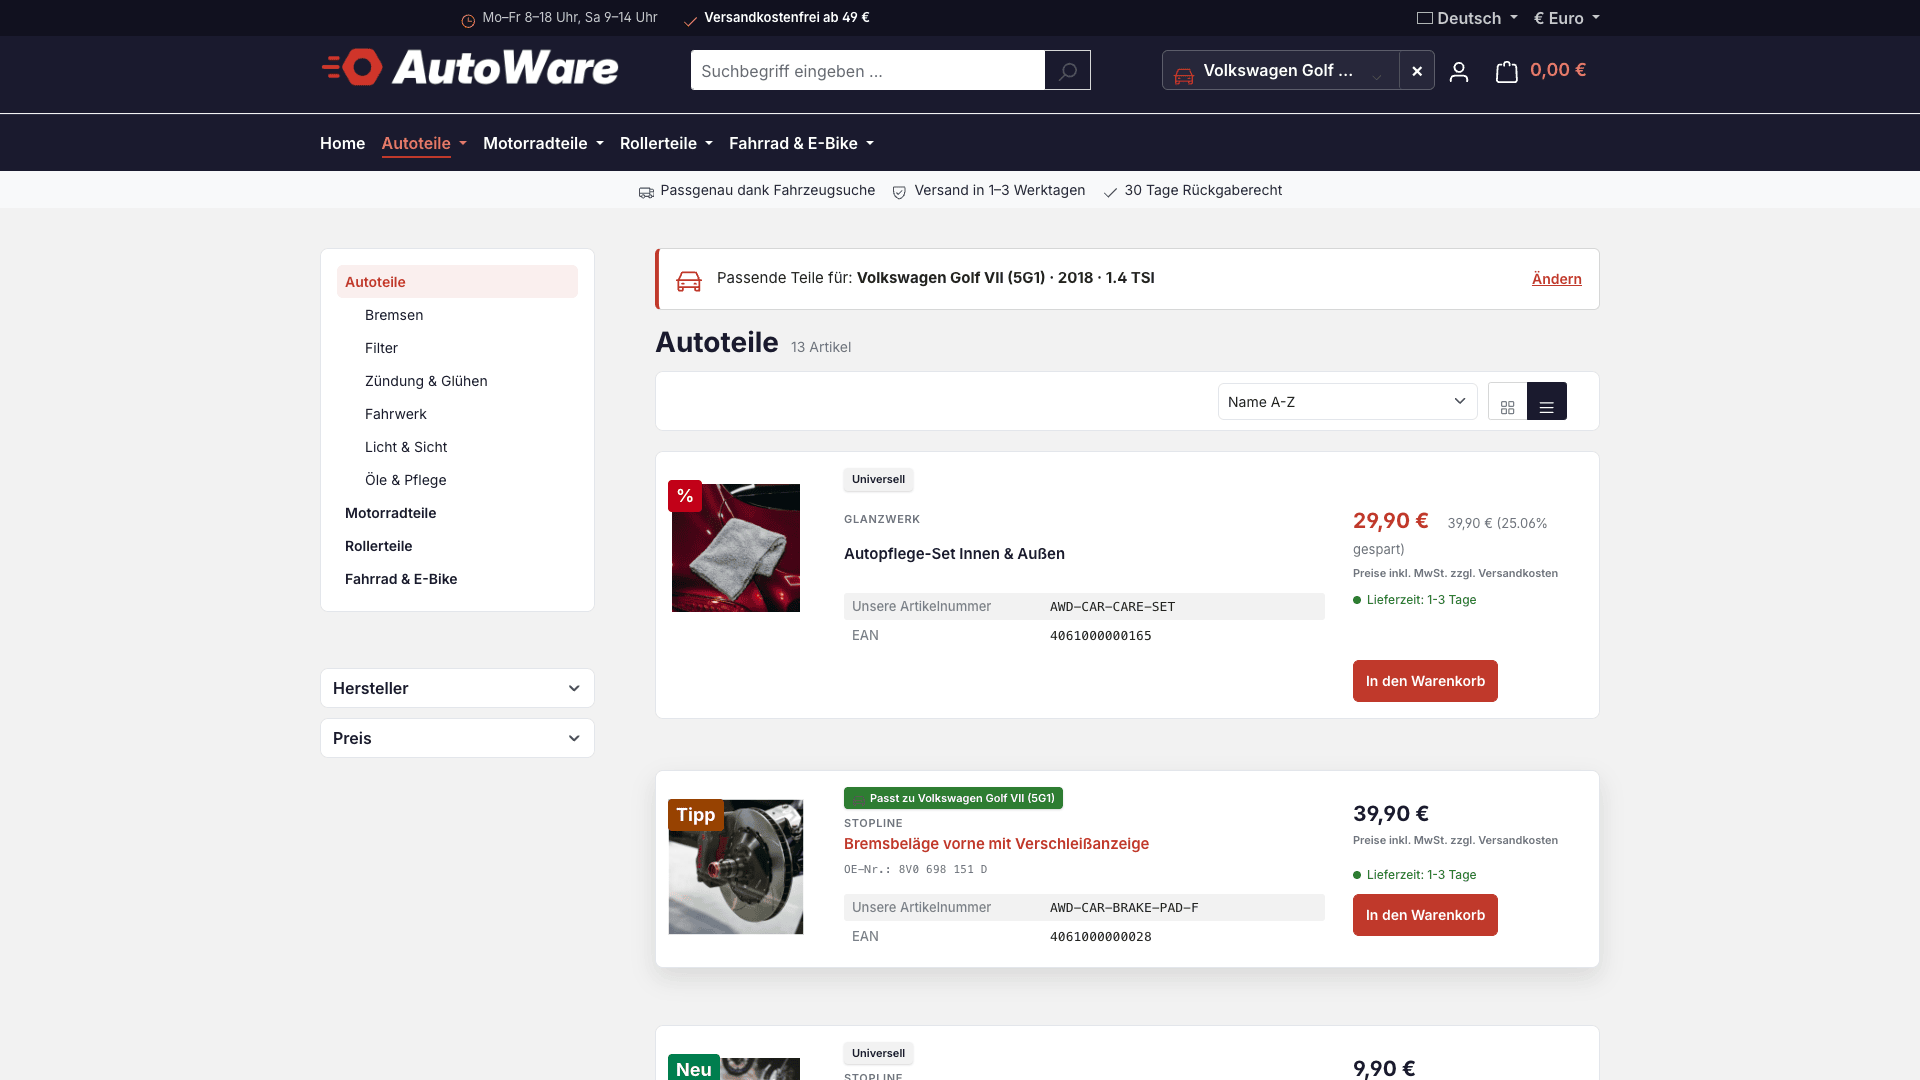
Task: Click the Tipp badge on brake pads
Action: [x=695, y=815]
